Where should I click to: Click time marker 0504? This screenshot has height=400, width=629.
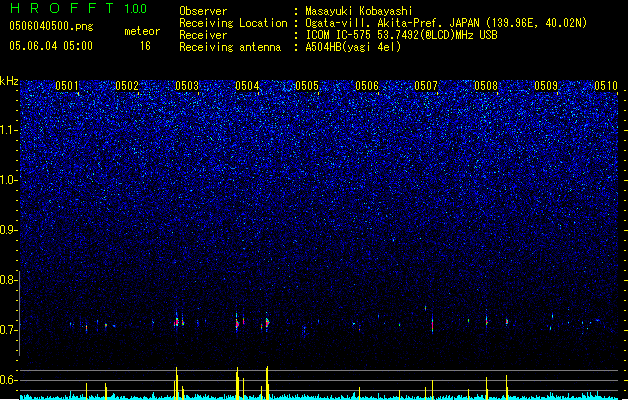click(247, 86)
